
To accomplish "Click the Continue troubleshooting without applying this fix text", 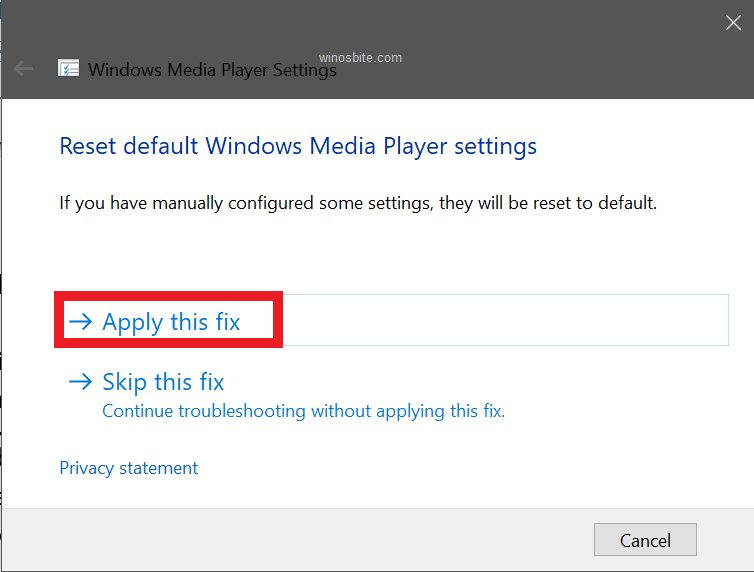I will 303,411.
